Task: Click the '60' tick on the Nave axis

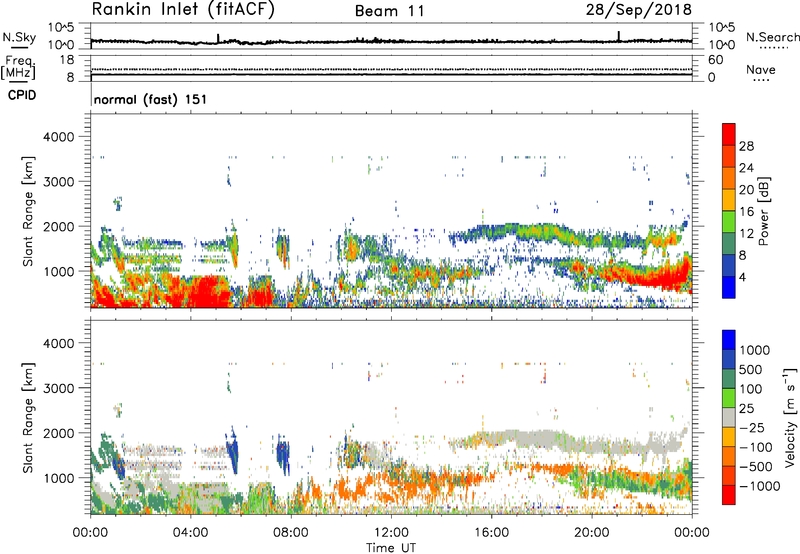Action: 715,60
